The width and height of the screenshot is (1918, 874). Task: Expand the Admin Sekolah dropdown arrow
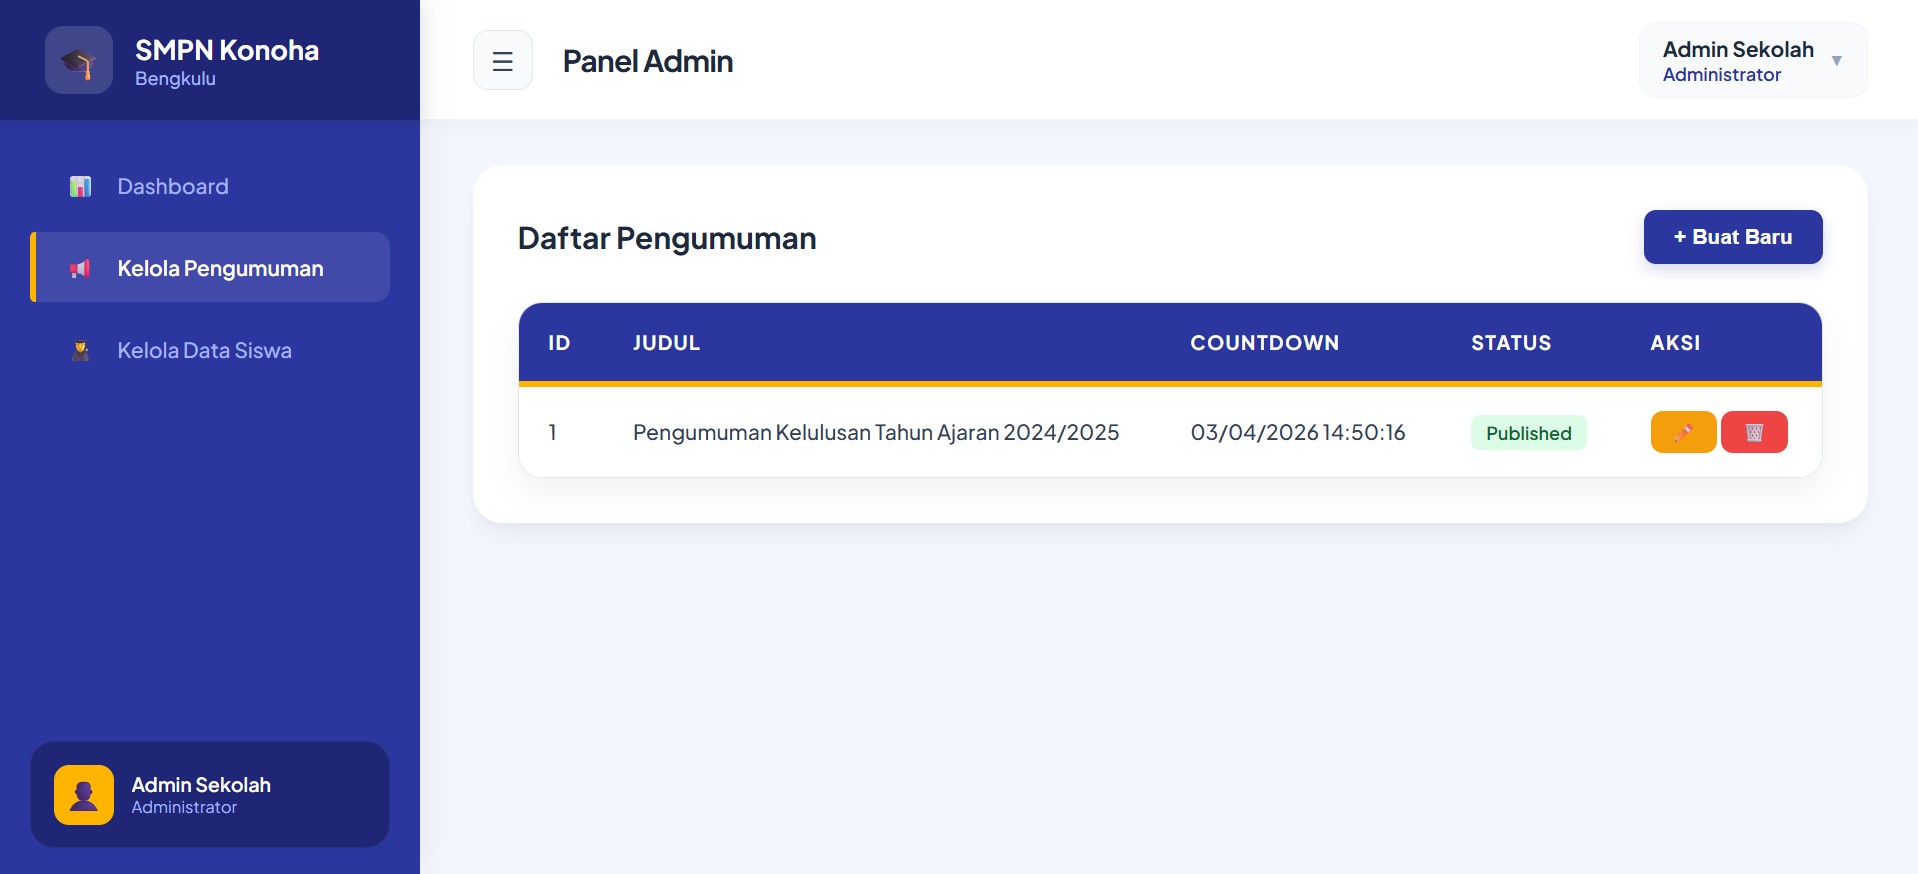click(1836, 61)
